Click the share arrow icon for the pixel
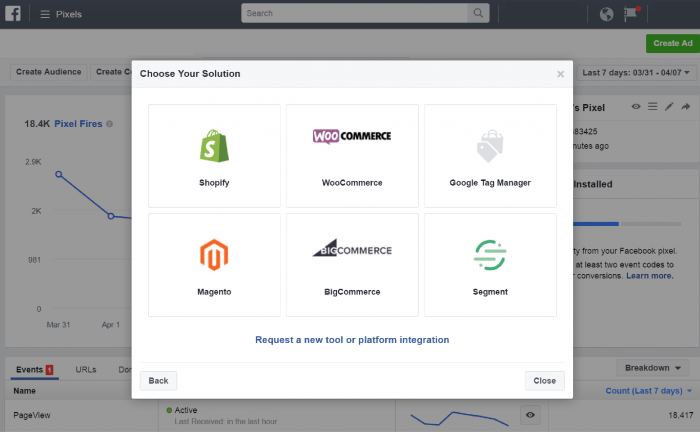700x432 pixels. click(686, 106)
